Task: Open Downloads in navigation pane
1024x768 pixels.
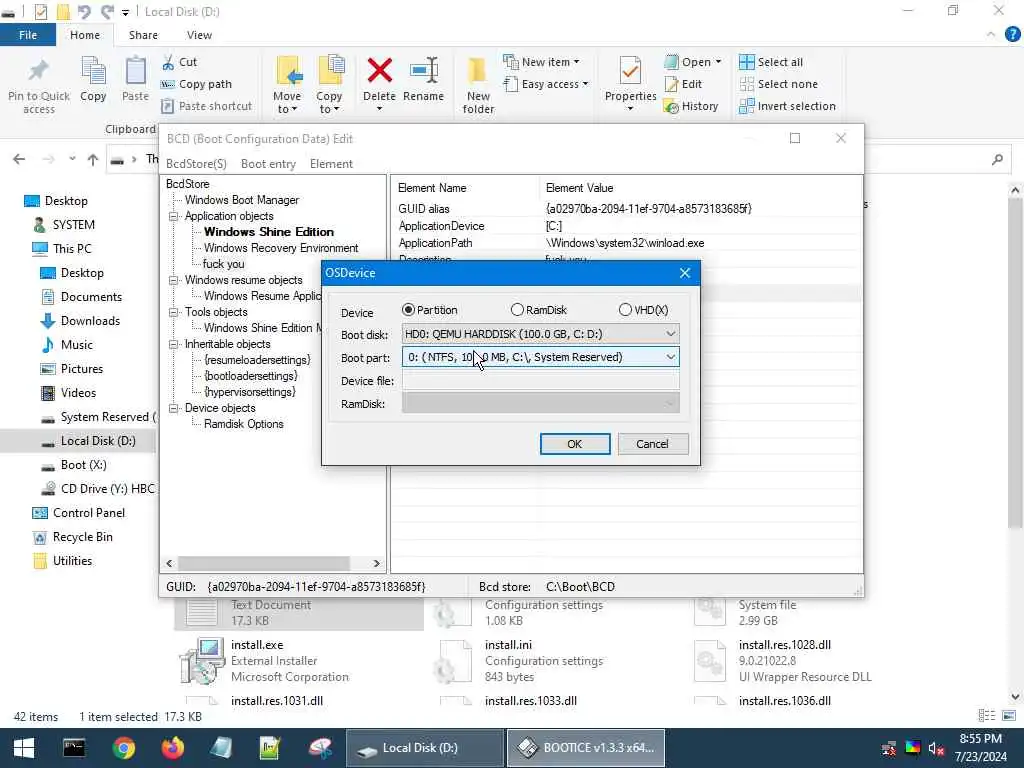Action: 80,321
